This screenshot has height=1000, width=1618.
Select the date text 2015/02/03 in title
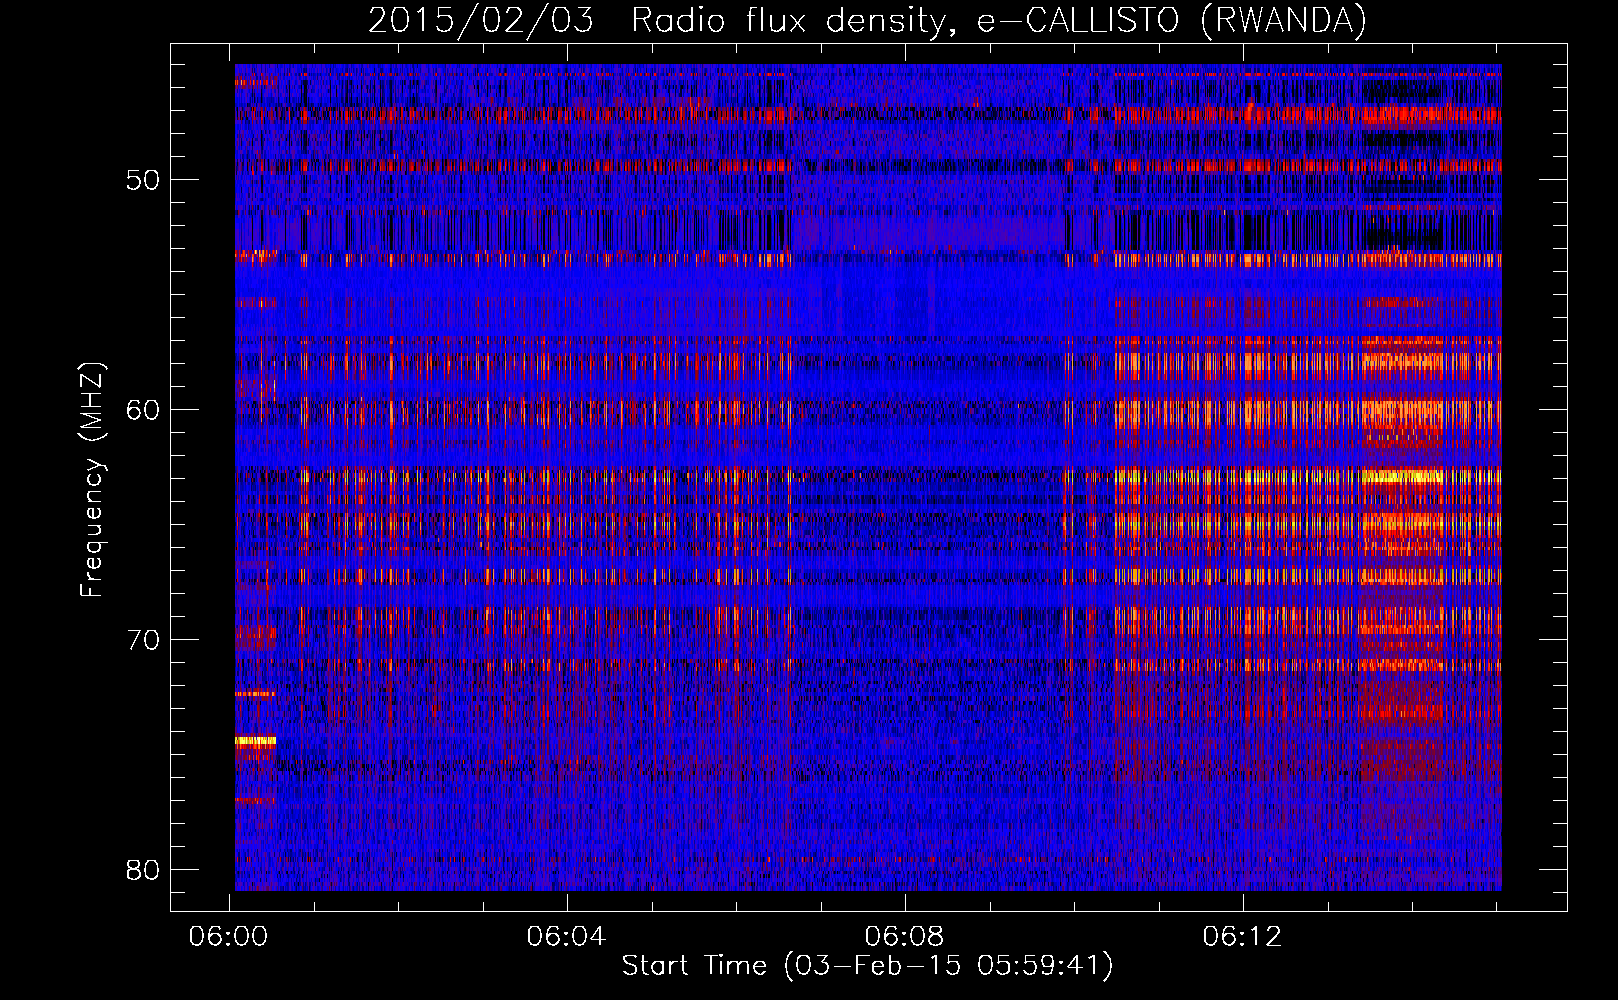pos(481,20)
